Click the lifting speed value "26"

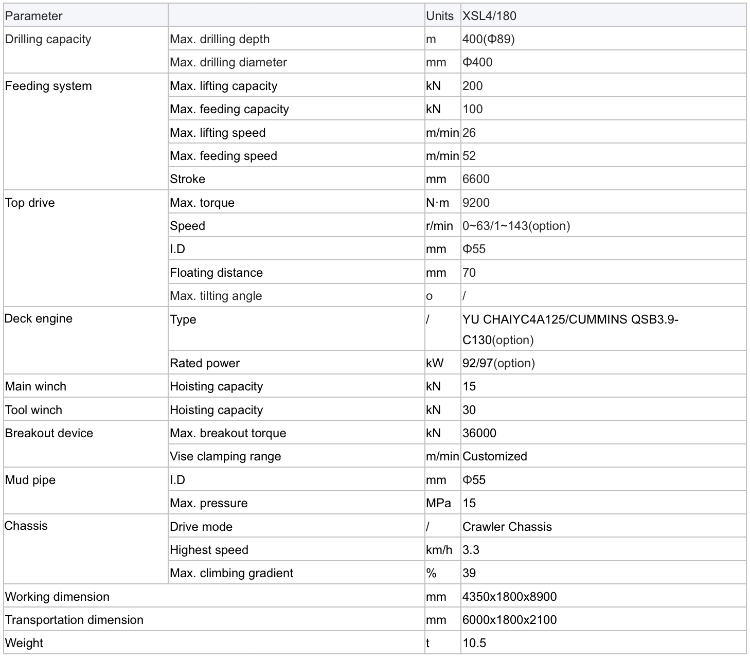click(x=469, y=133)
